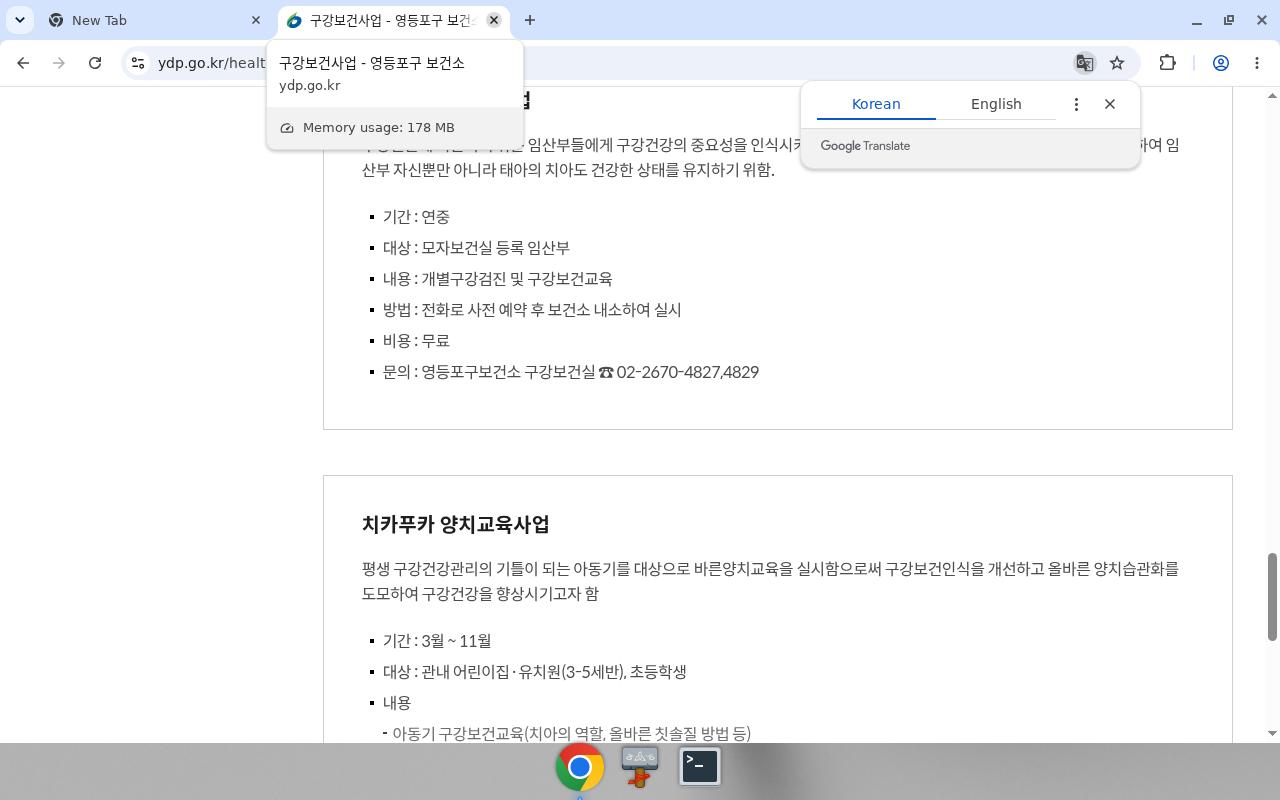The width and height of the screenshot is (1280, 800).
Task: Open the Chrome profile icon
Action: point(1221,63)
